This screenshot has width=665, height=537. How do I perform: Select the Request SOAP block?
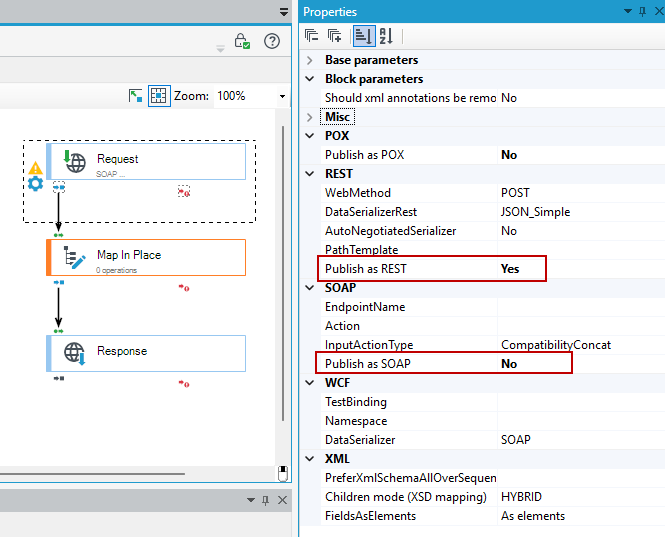click(146, 162)
